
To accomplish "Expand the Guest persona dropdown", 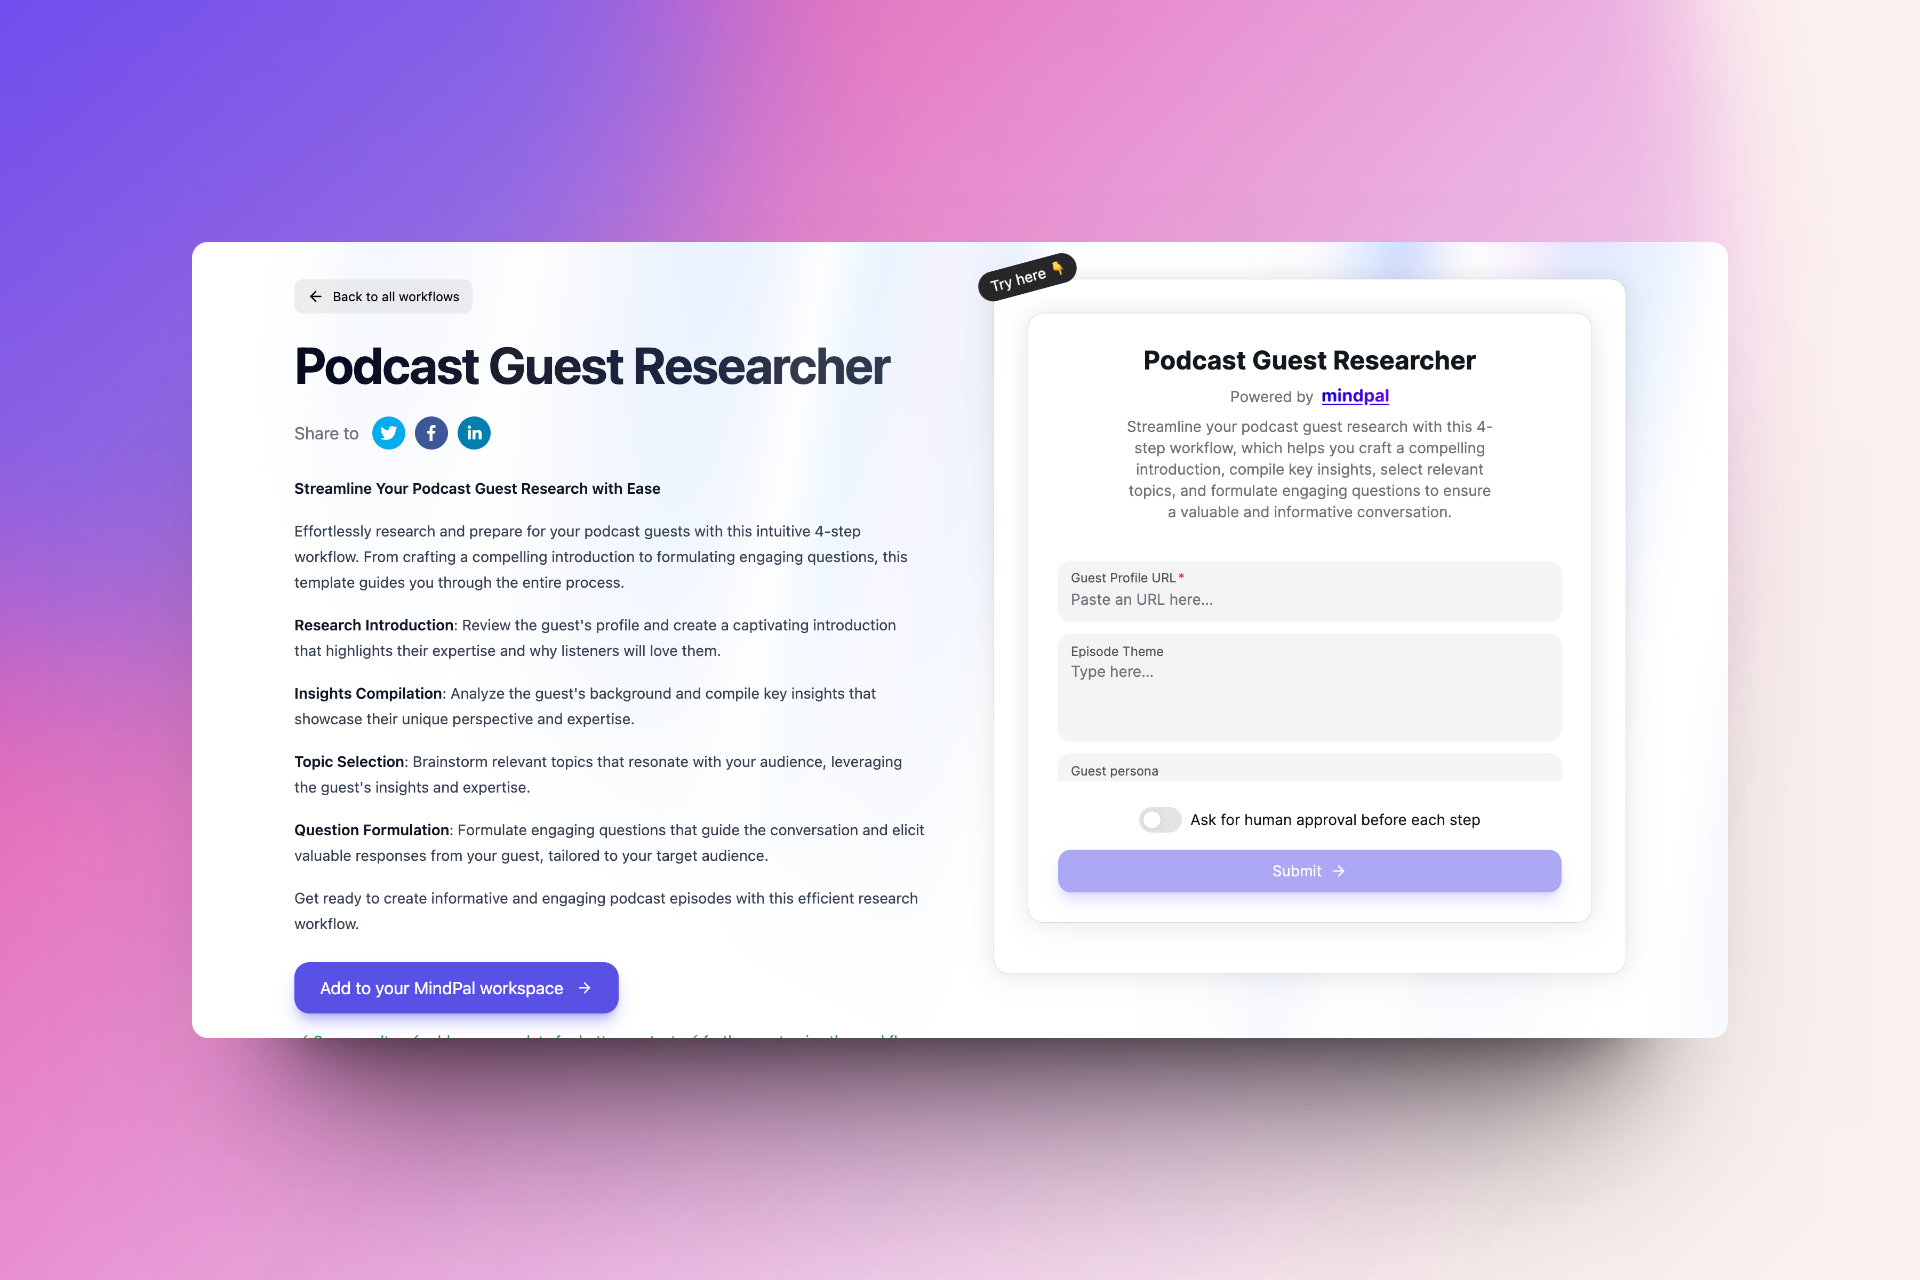I will pos(1309,769).
